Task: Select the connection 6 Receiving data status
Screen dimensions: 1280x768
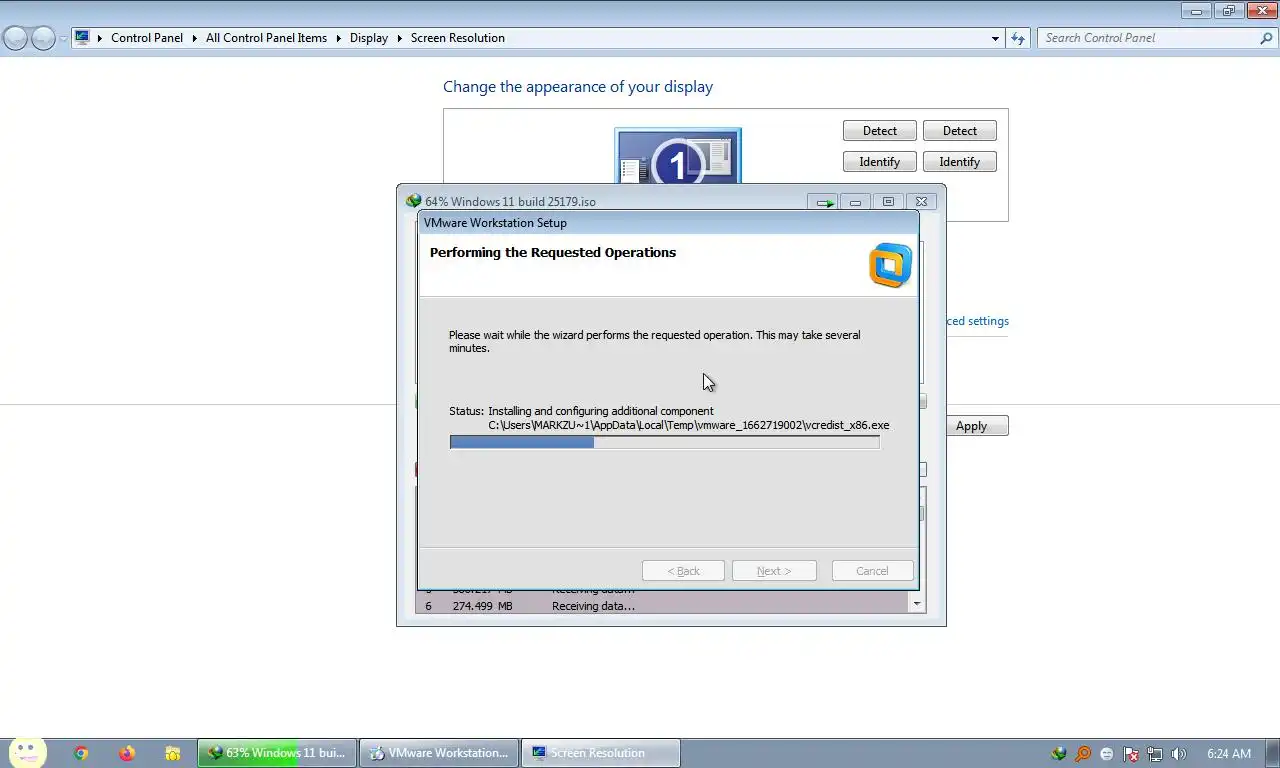Action: click(593, 606)
